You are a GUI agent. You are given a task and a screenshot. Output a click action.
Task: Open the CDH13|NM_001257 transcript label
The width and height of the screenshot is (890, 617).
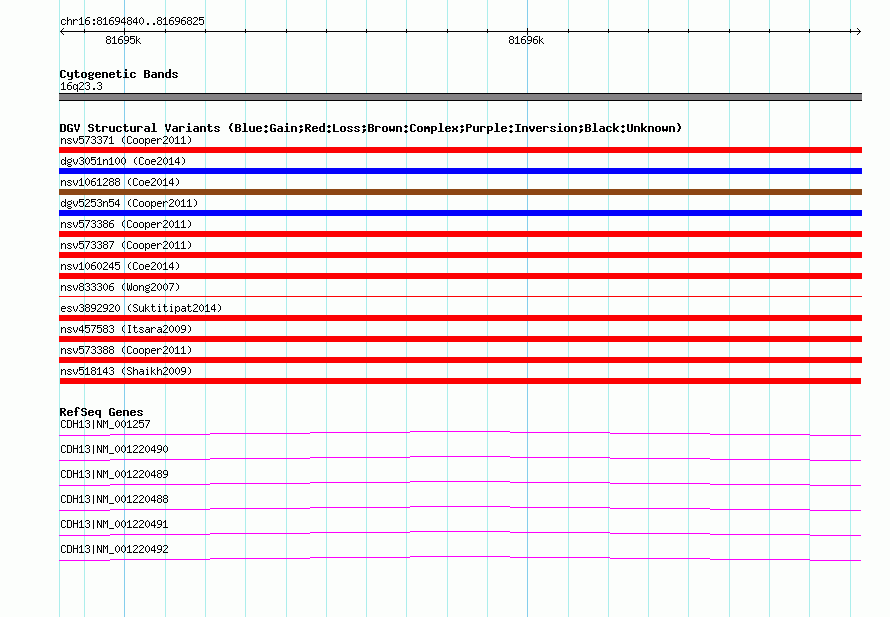[105, 425]
